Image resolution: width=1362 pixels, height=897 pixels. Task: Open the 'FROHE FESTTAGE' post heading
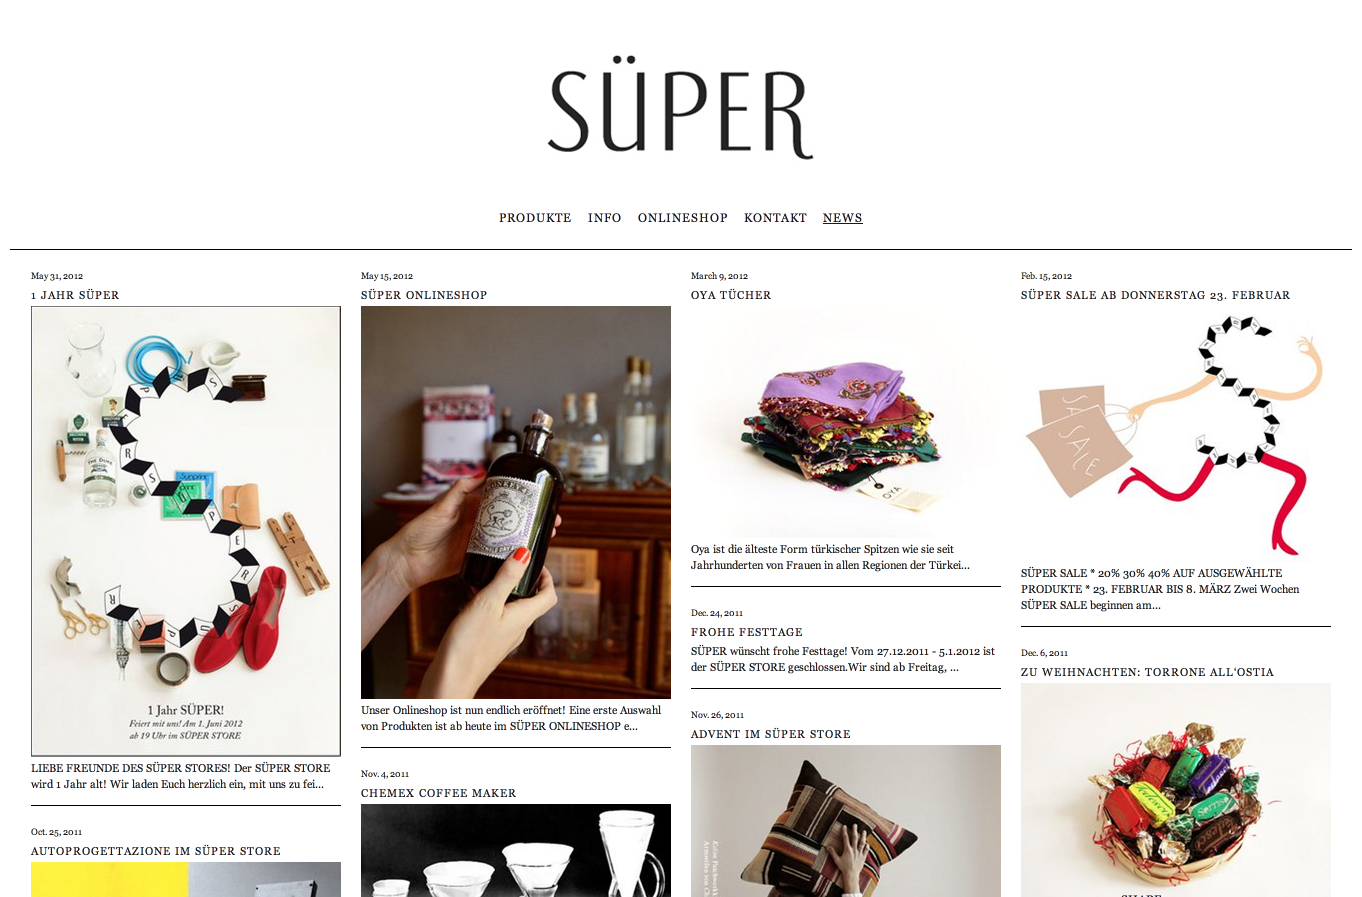(747, 632)
